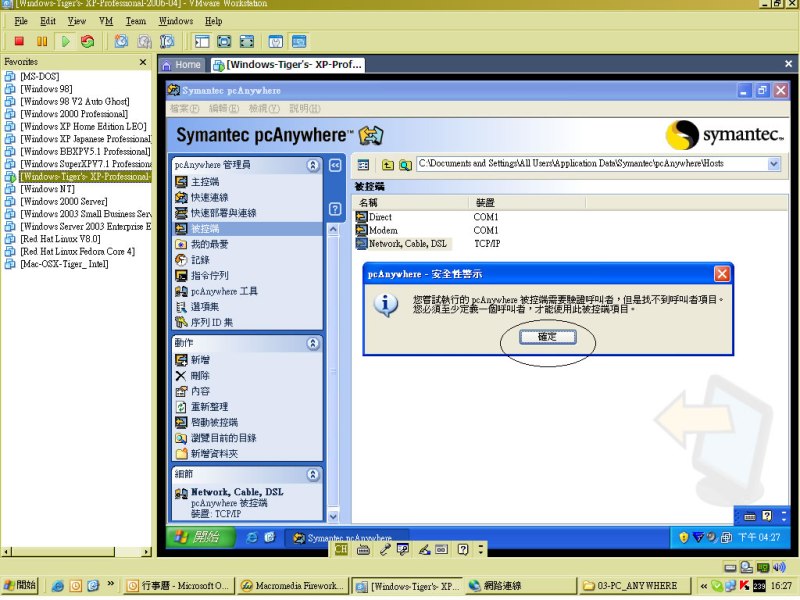This screenshot has width=800, height=600.
Task: Hide the pcAnywhere left navigation pane
Action: (x=335, y=165)
